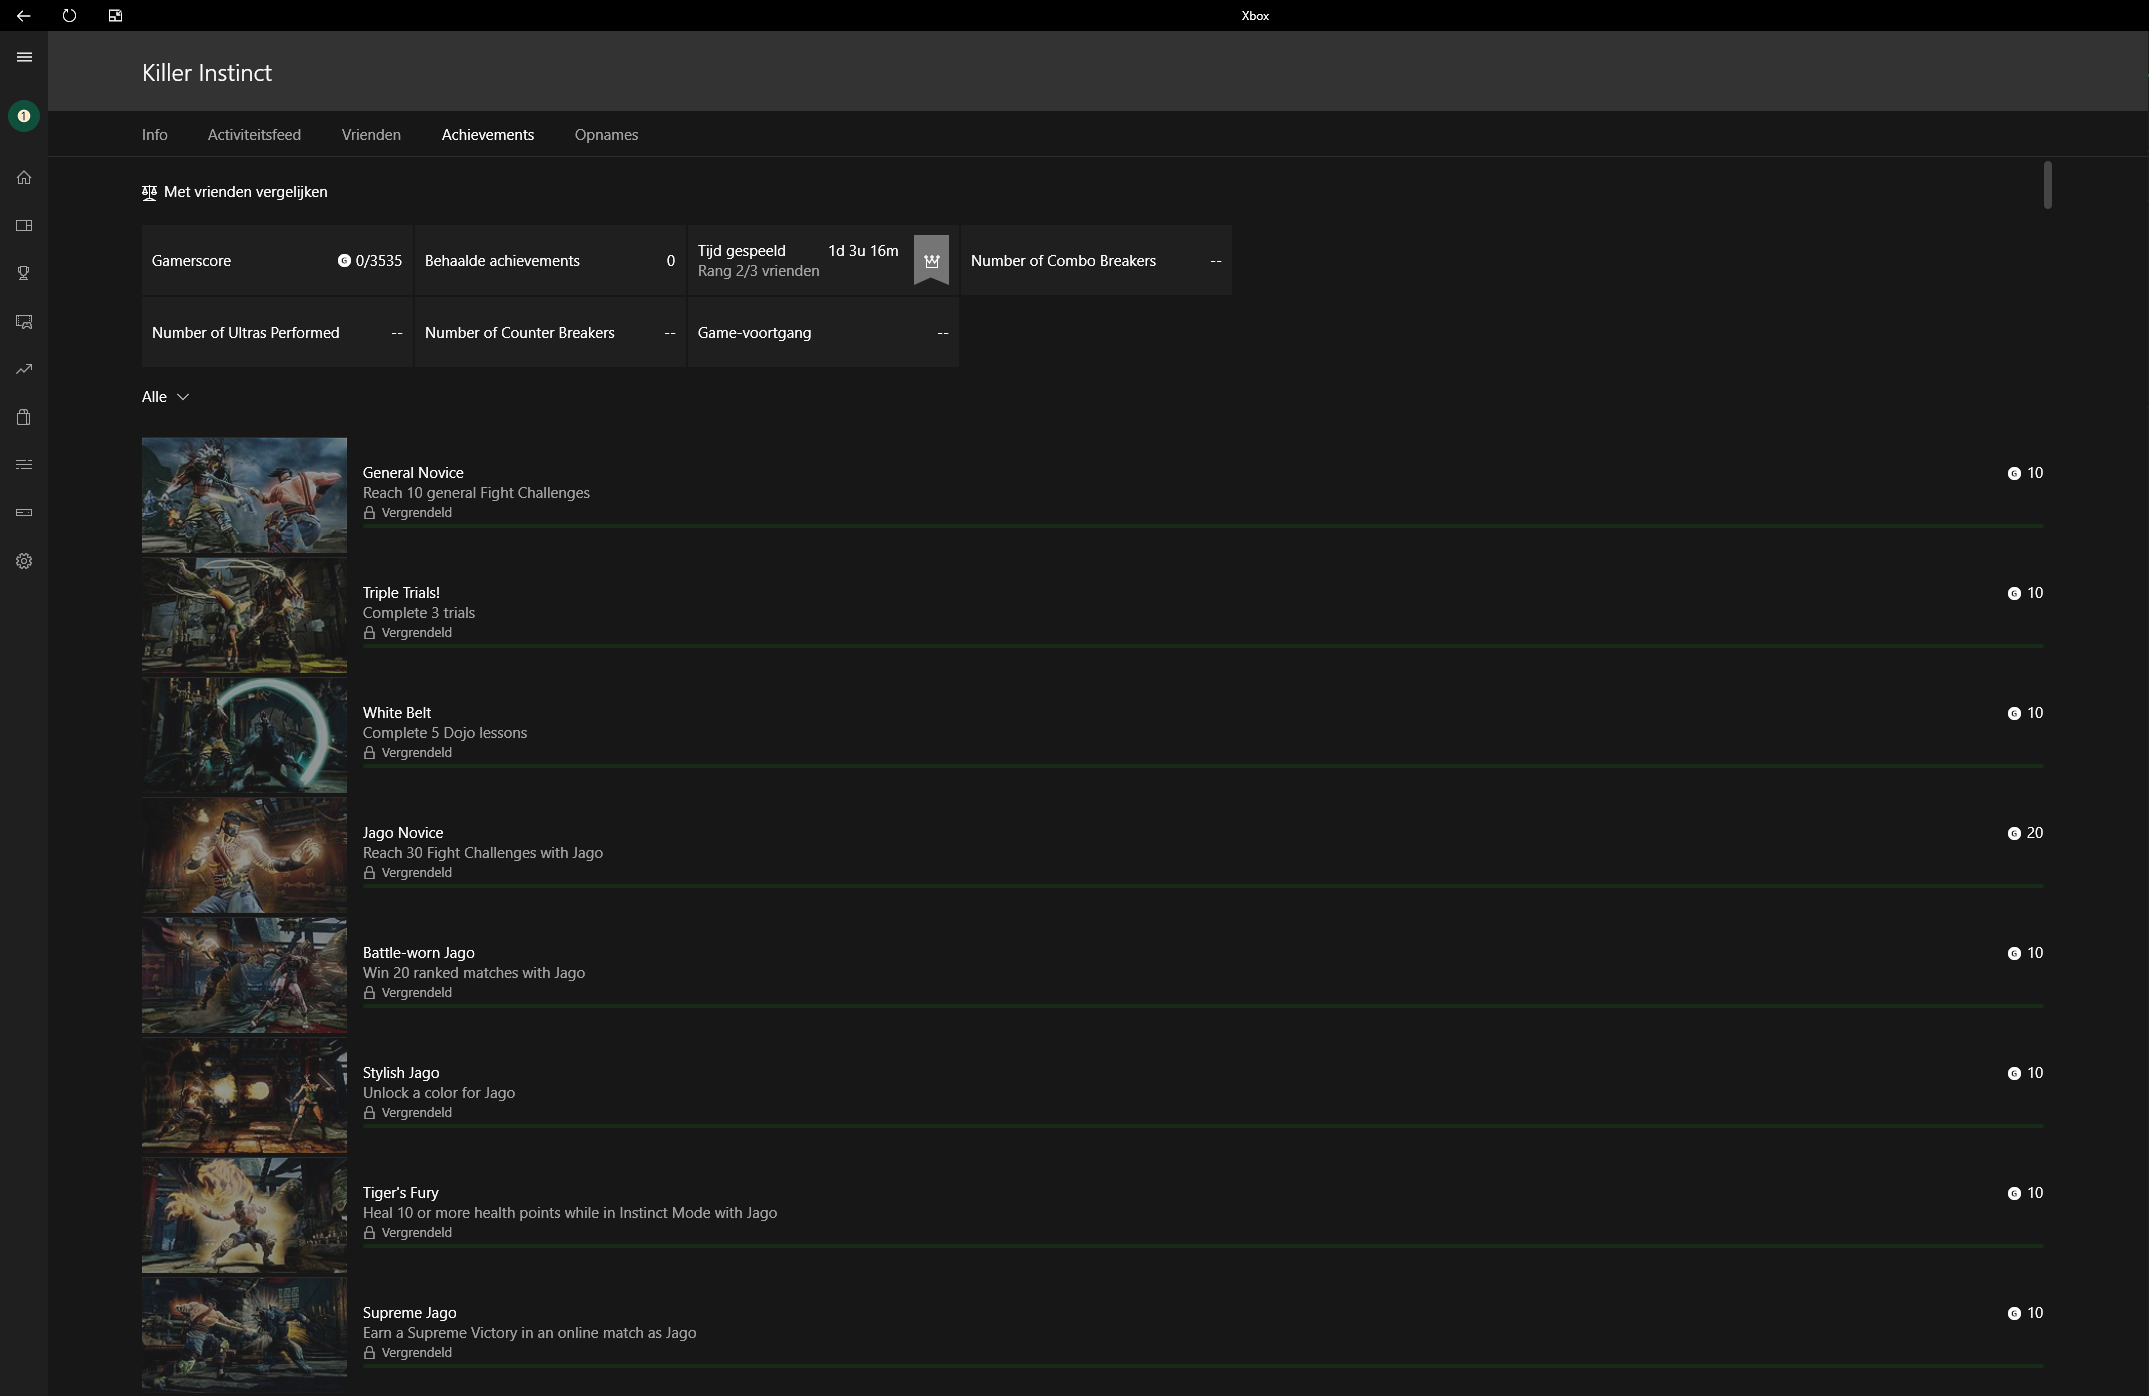Open the list sidebar icon
The image size is (2149, 1396).
point(24,464)
